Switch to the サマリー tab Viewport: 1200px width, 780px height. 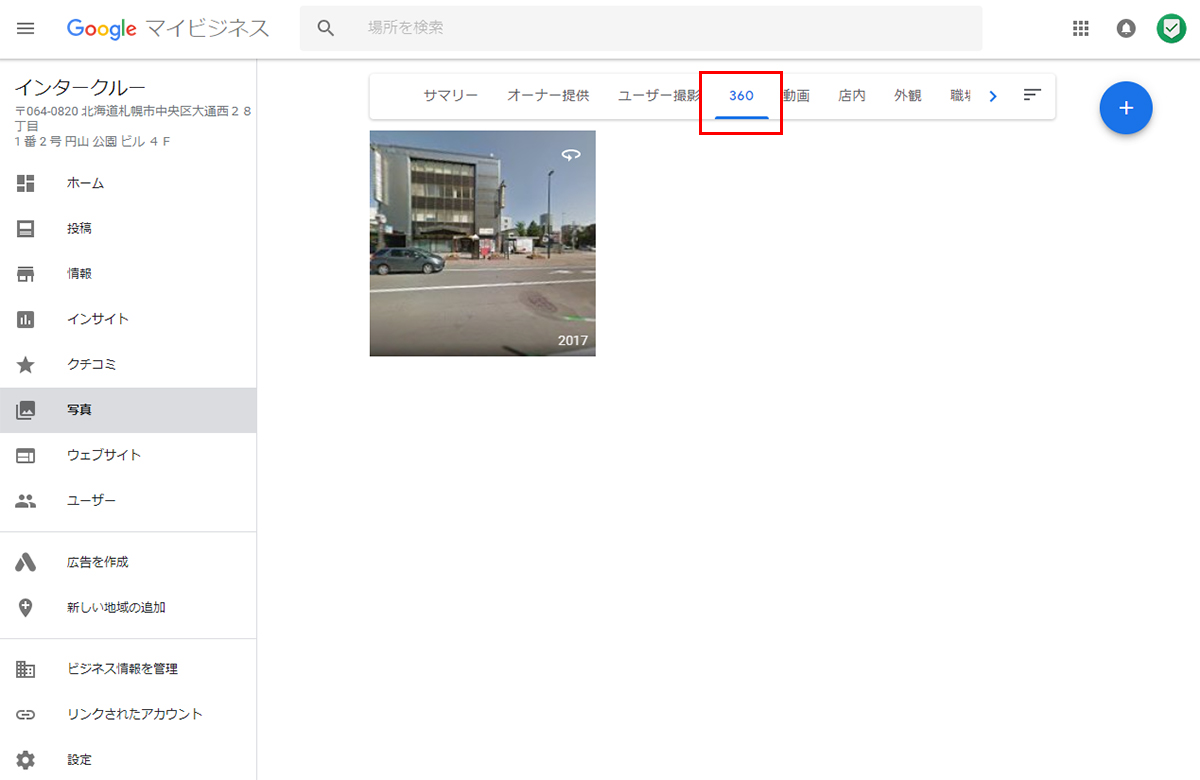[x=450, y=96]
